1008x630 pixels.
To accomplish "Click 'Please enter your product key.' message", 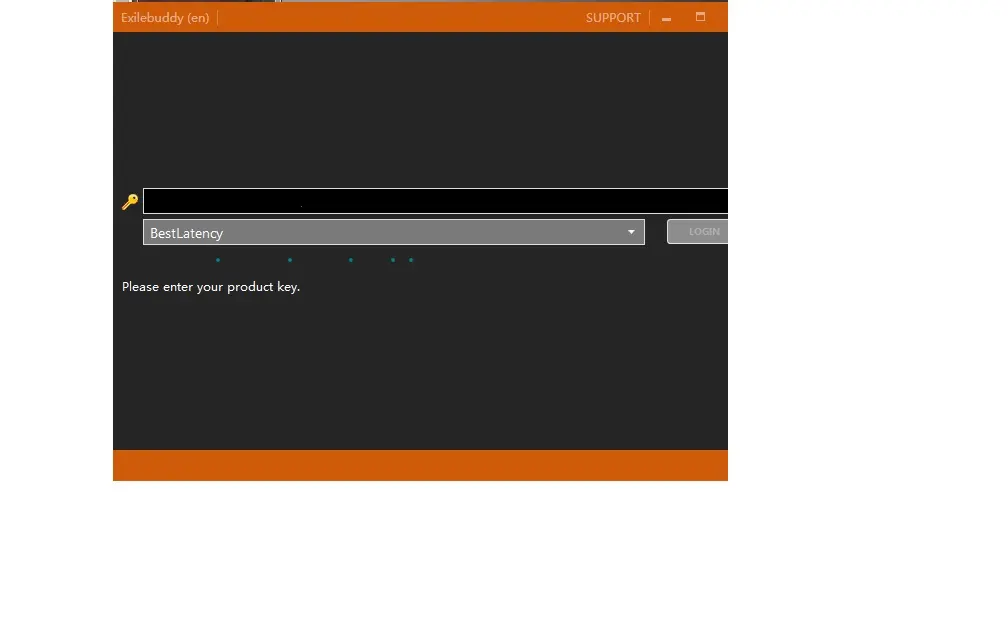I will tap(211, 287).
